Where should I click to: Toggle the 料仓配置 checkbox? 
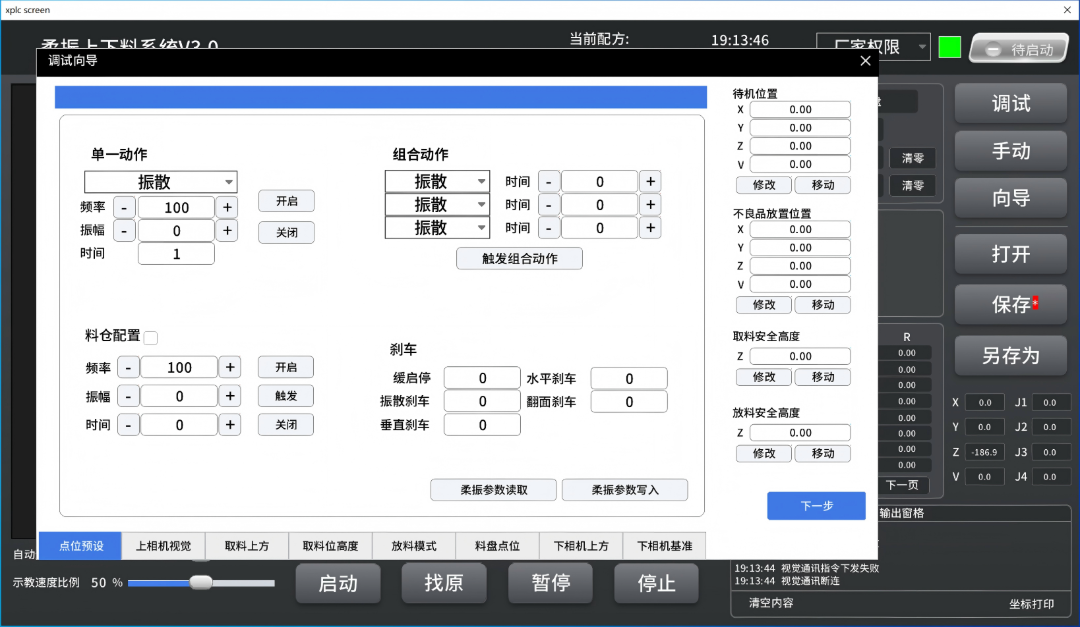point(151,338)
